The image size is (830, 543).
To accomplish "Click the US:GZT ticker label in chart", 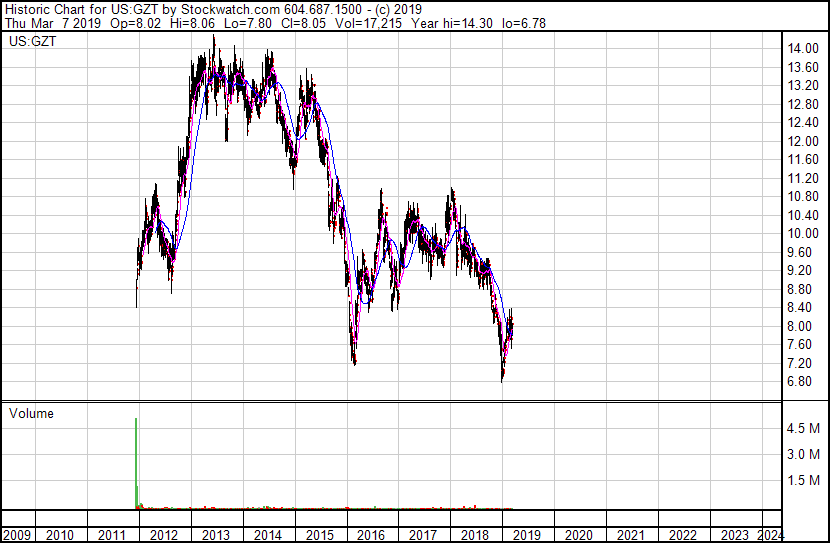I will click(x=32, y=41).
